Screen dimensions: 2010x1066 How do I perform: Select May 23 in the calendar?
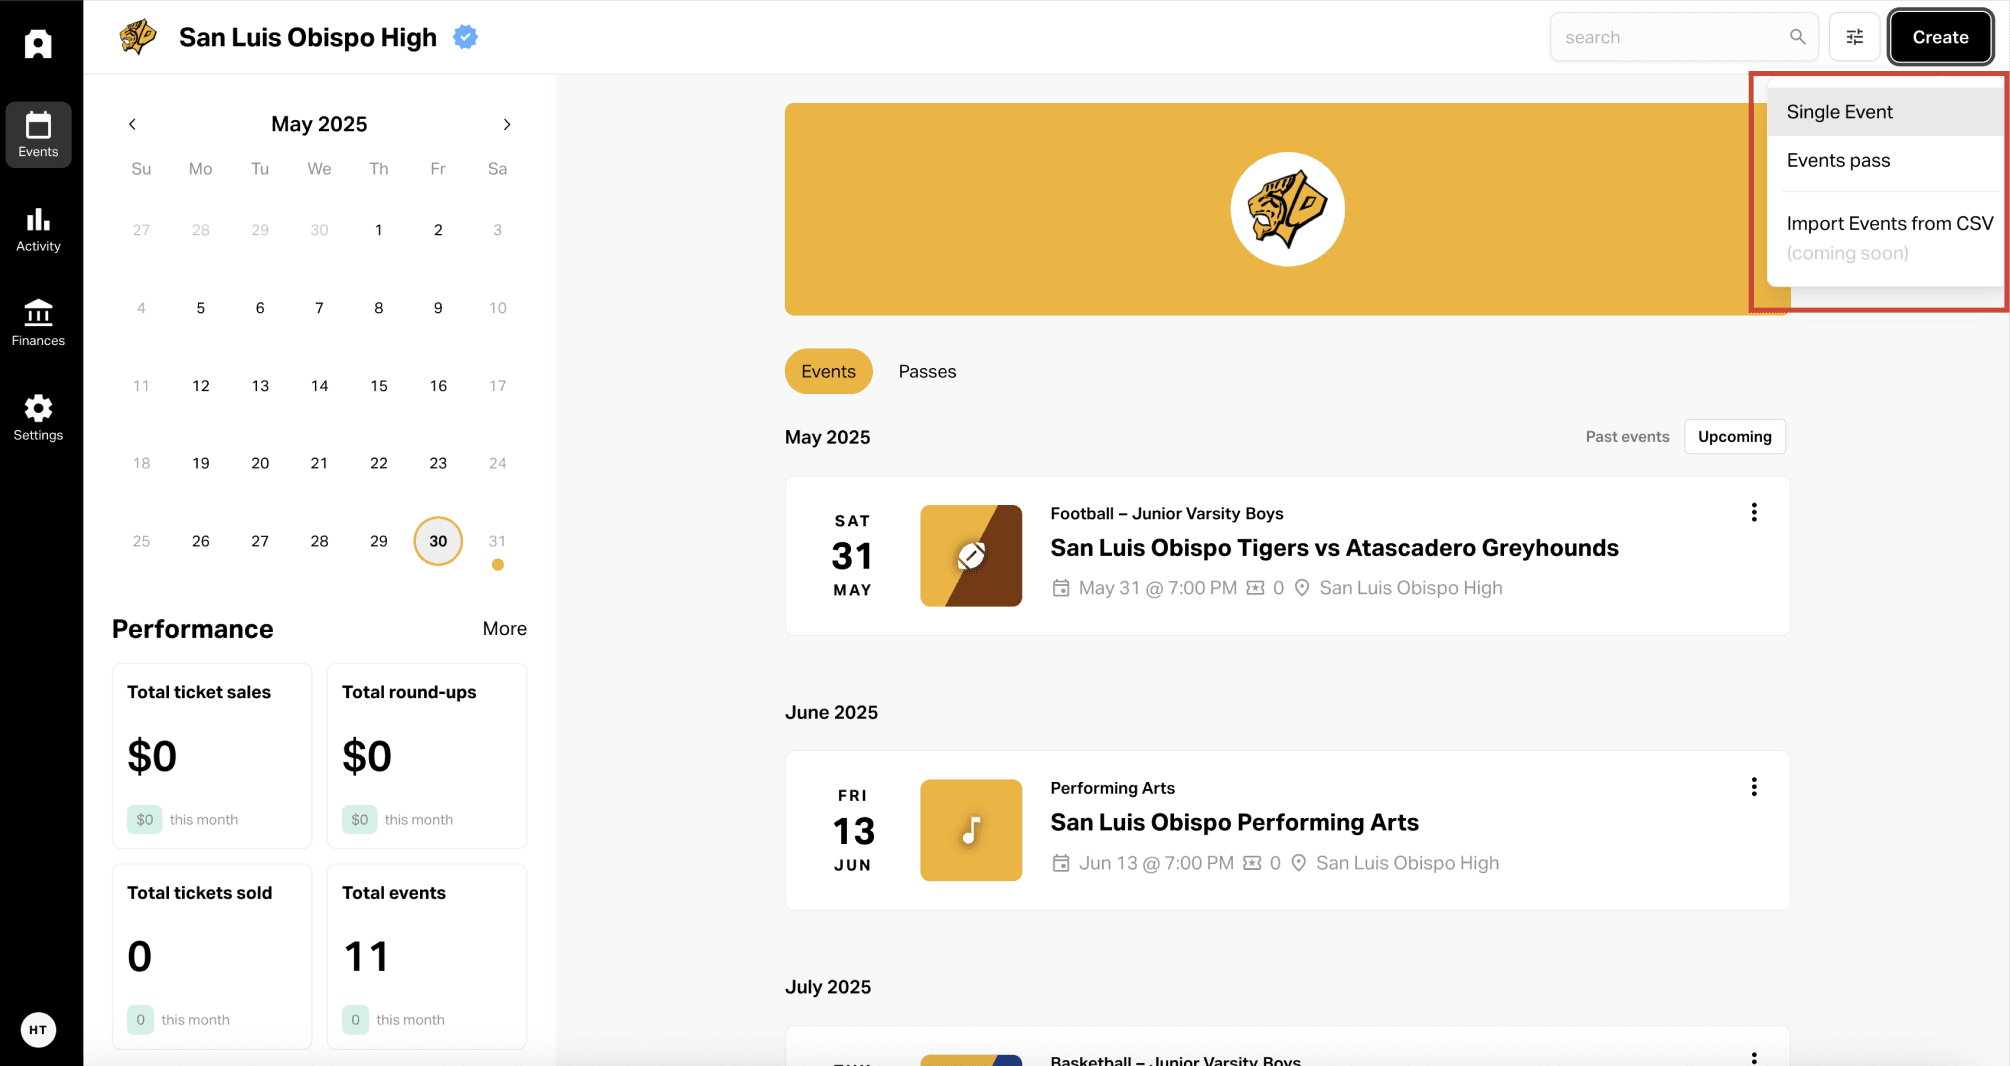point(438,463)
